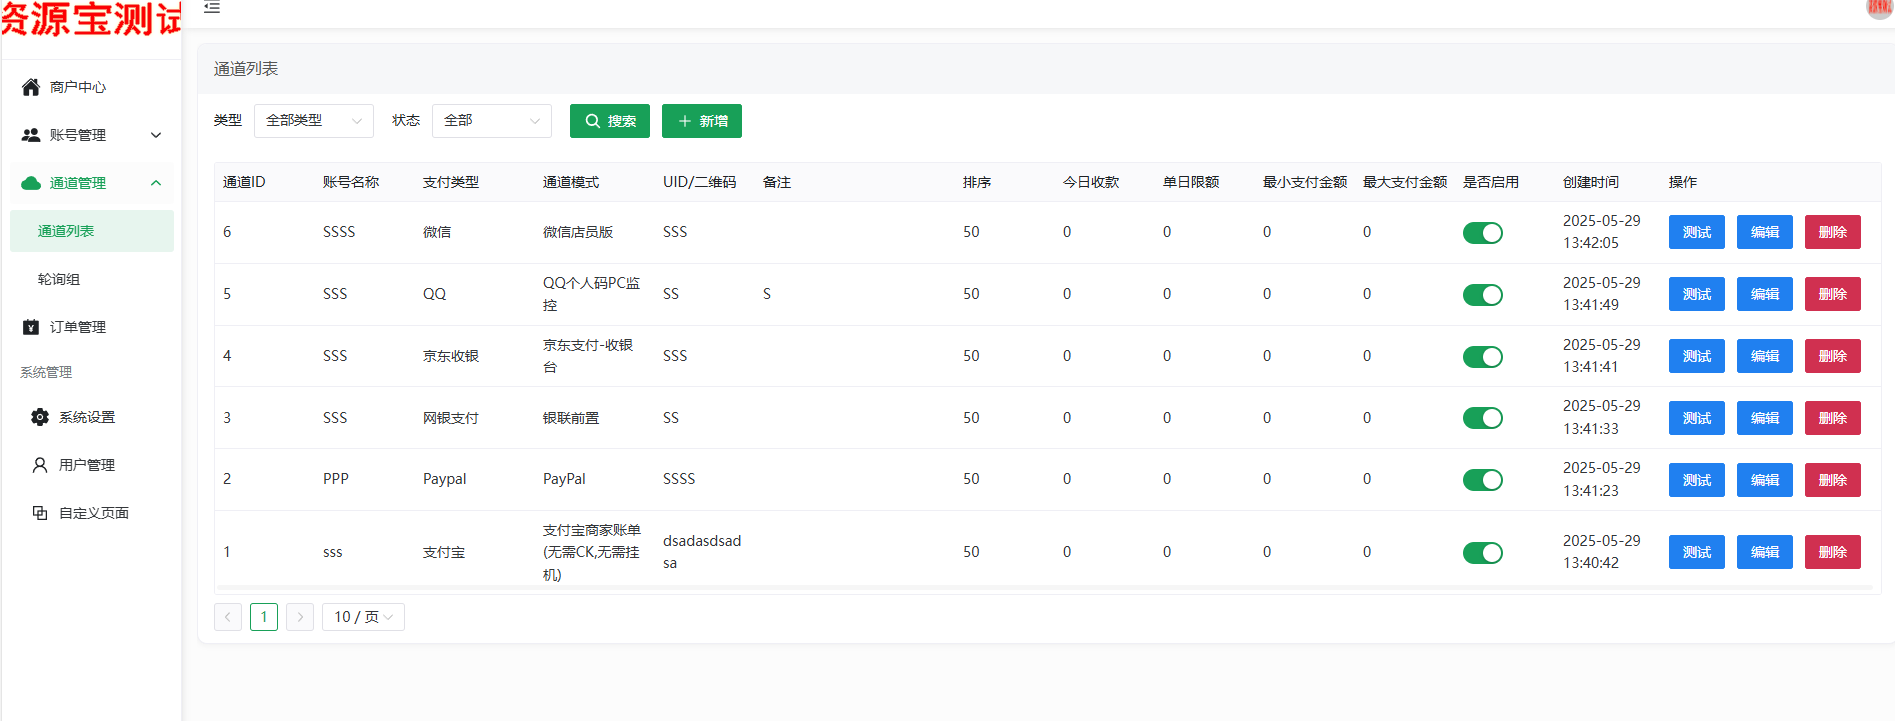Viewport: 1895px width, 721px height.
Task: Click the 通道ID column header
Action: point(244,182)
